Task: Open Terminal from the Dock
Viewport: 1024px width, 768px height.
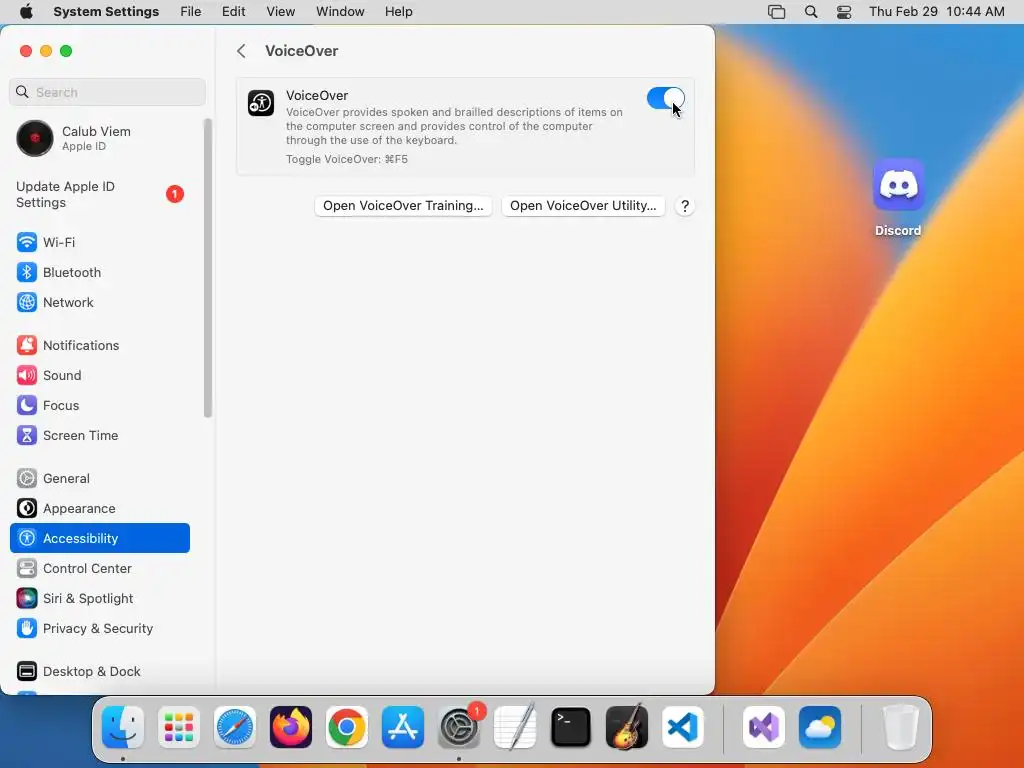Action: tap(571, 727)
